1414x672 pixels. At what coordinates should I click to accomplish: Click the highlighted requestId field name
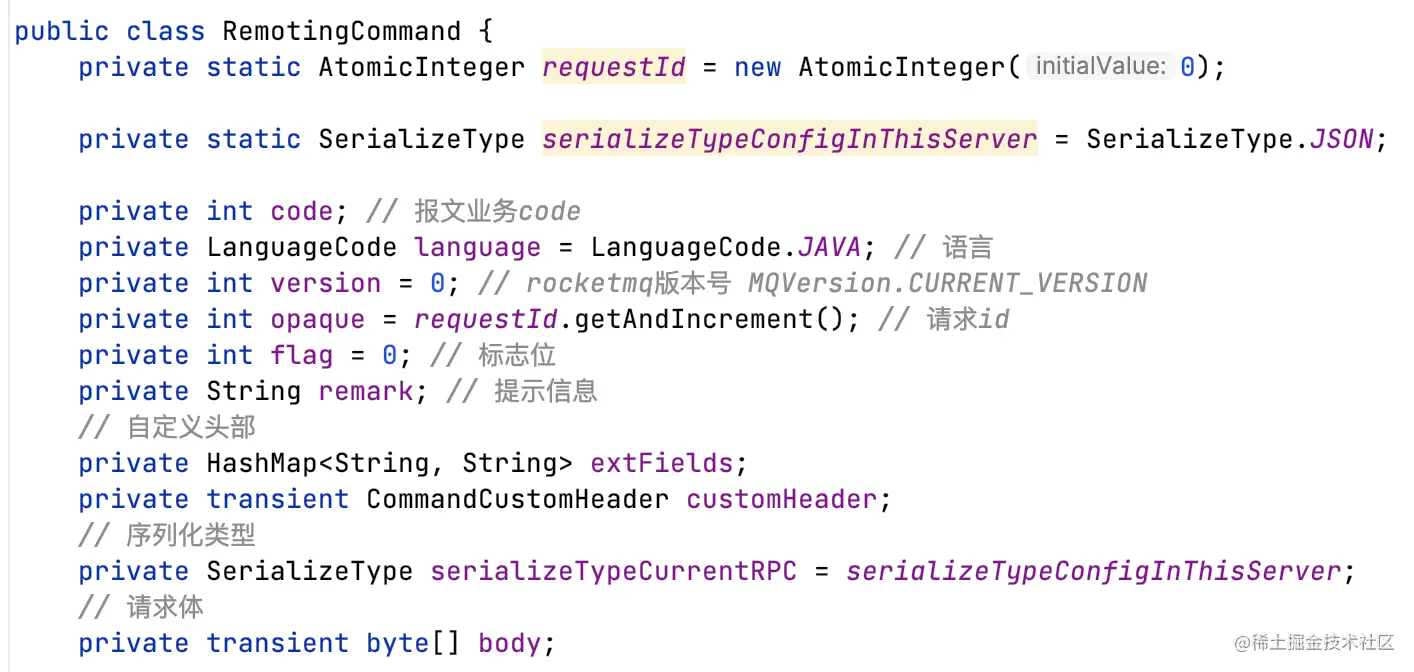pos(613,66)
